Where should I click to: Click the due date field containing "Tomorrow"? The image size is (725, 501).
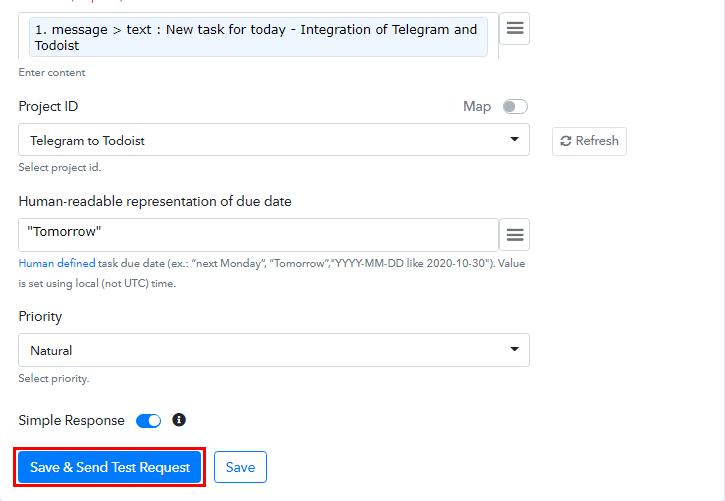[258, 235]
